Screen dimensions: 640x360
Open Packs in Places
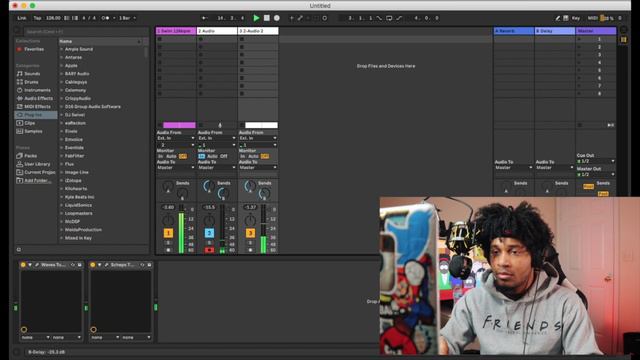[30, 156]
